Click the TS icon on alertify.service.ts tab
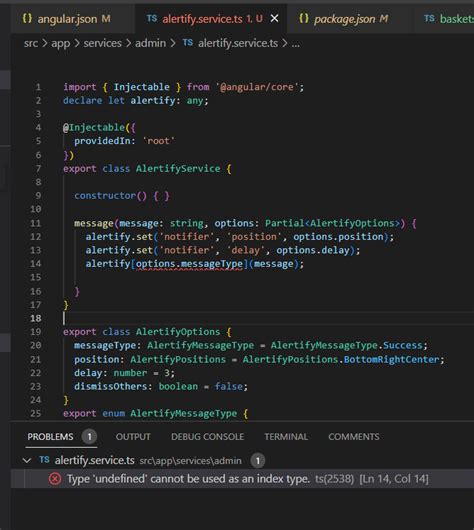474x530 pixels. pos(152,18)
